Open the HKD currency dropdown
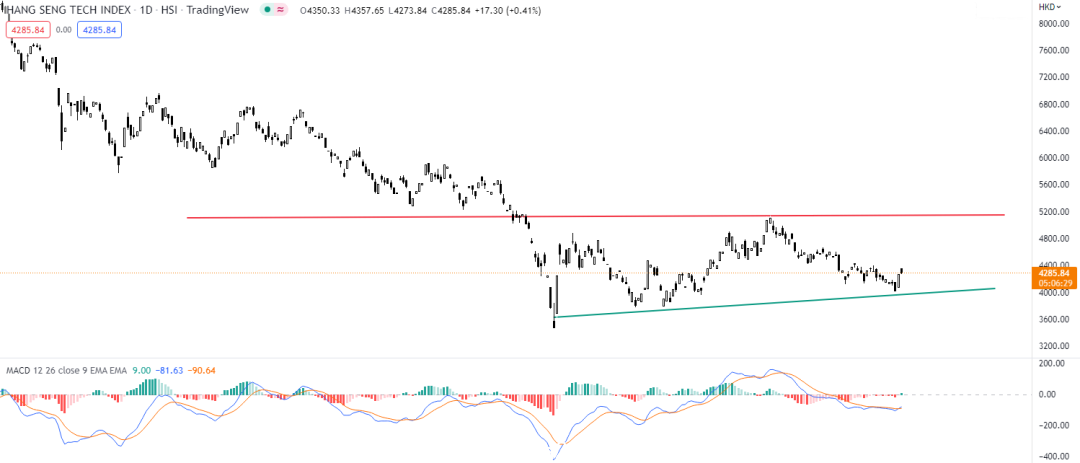 pos(1049,6)
